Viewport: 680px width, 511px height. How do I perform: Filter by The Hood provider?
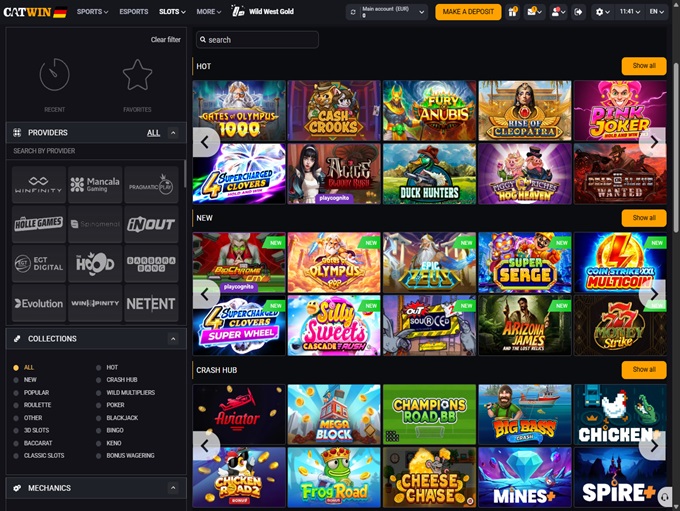(95, 264)
